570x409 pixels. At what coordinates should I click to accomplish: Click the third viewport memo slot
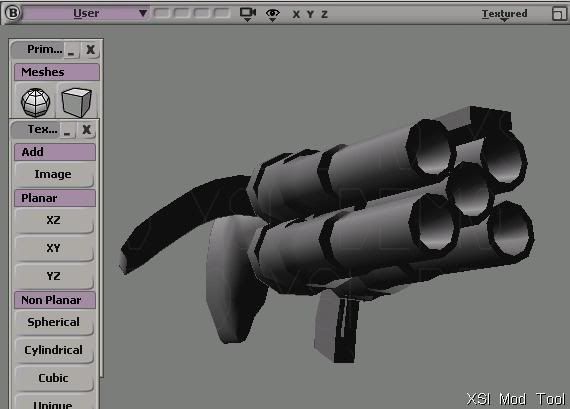coord(201,13)
